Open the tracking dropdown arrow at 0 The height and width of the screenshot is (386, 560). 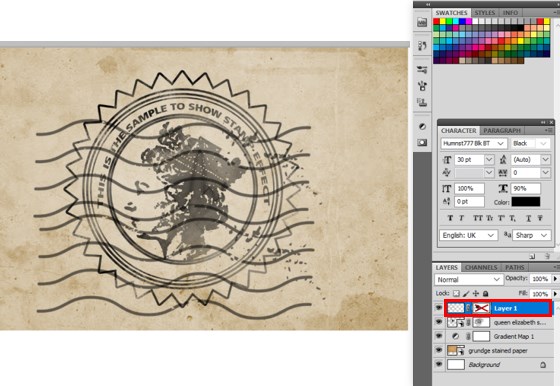[545, 173]
